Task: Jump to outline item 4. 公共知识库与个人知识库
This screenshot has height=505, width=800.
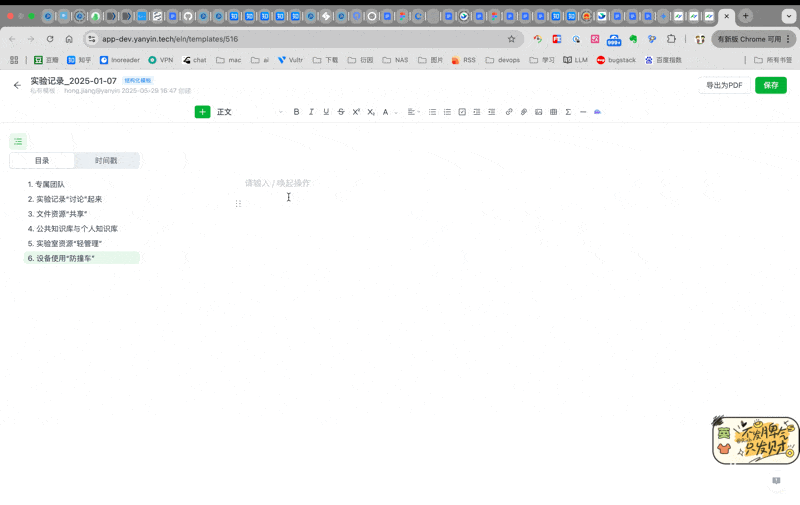Action: (x=72, y=229)
